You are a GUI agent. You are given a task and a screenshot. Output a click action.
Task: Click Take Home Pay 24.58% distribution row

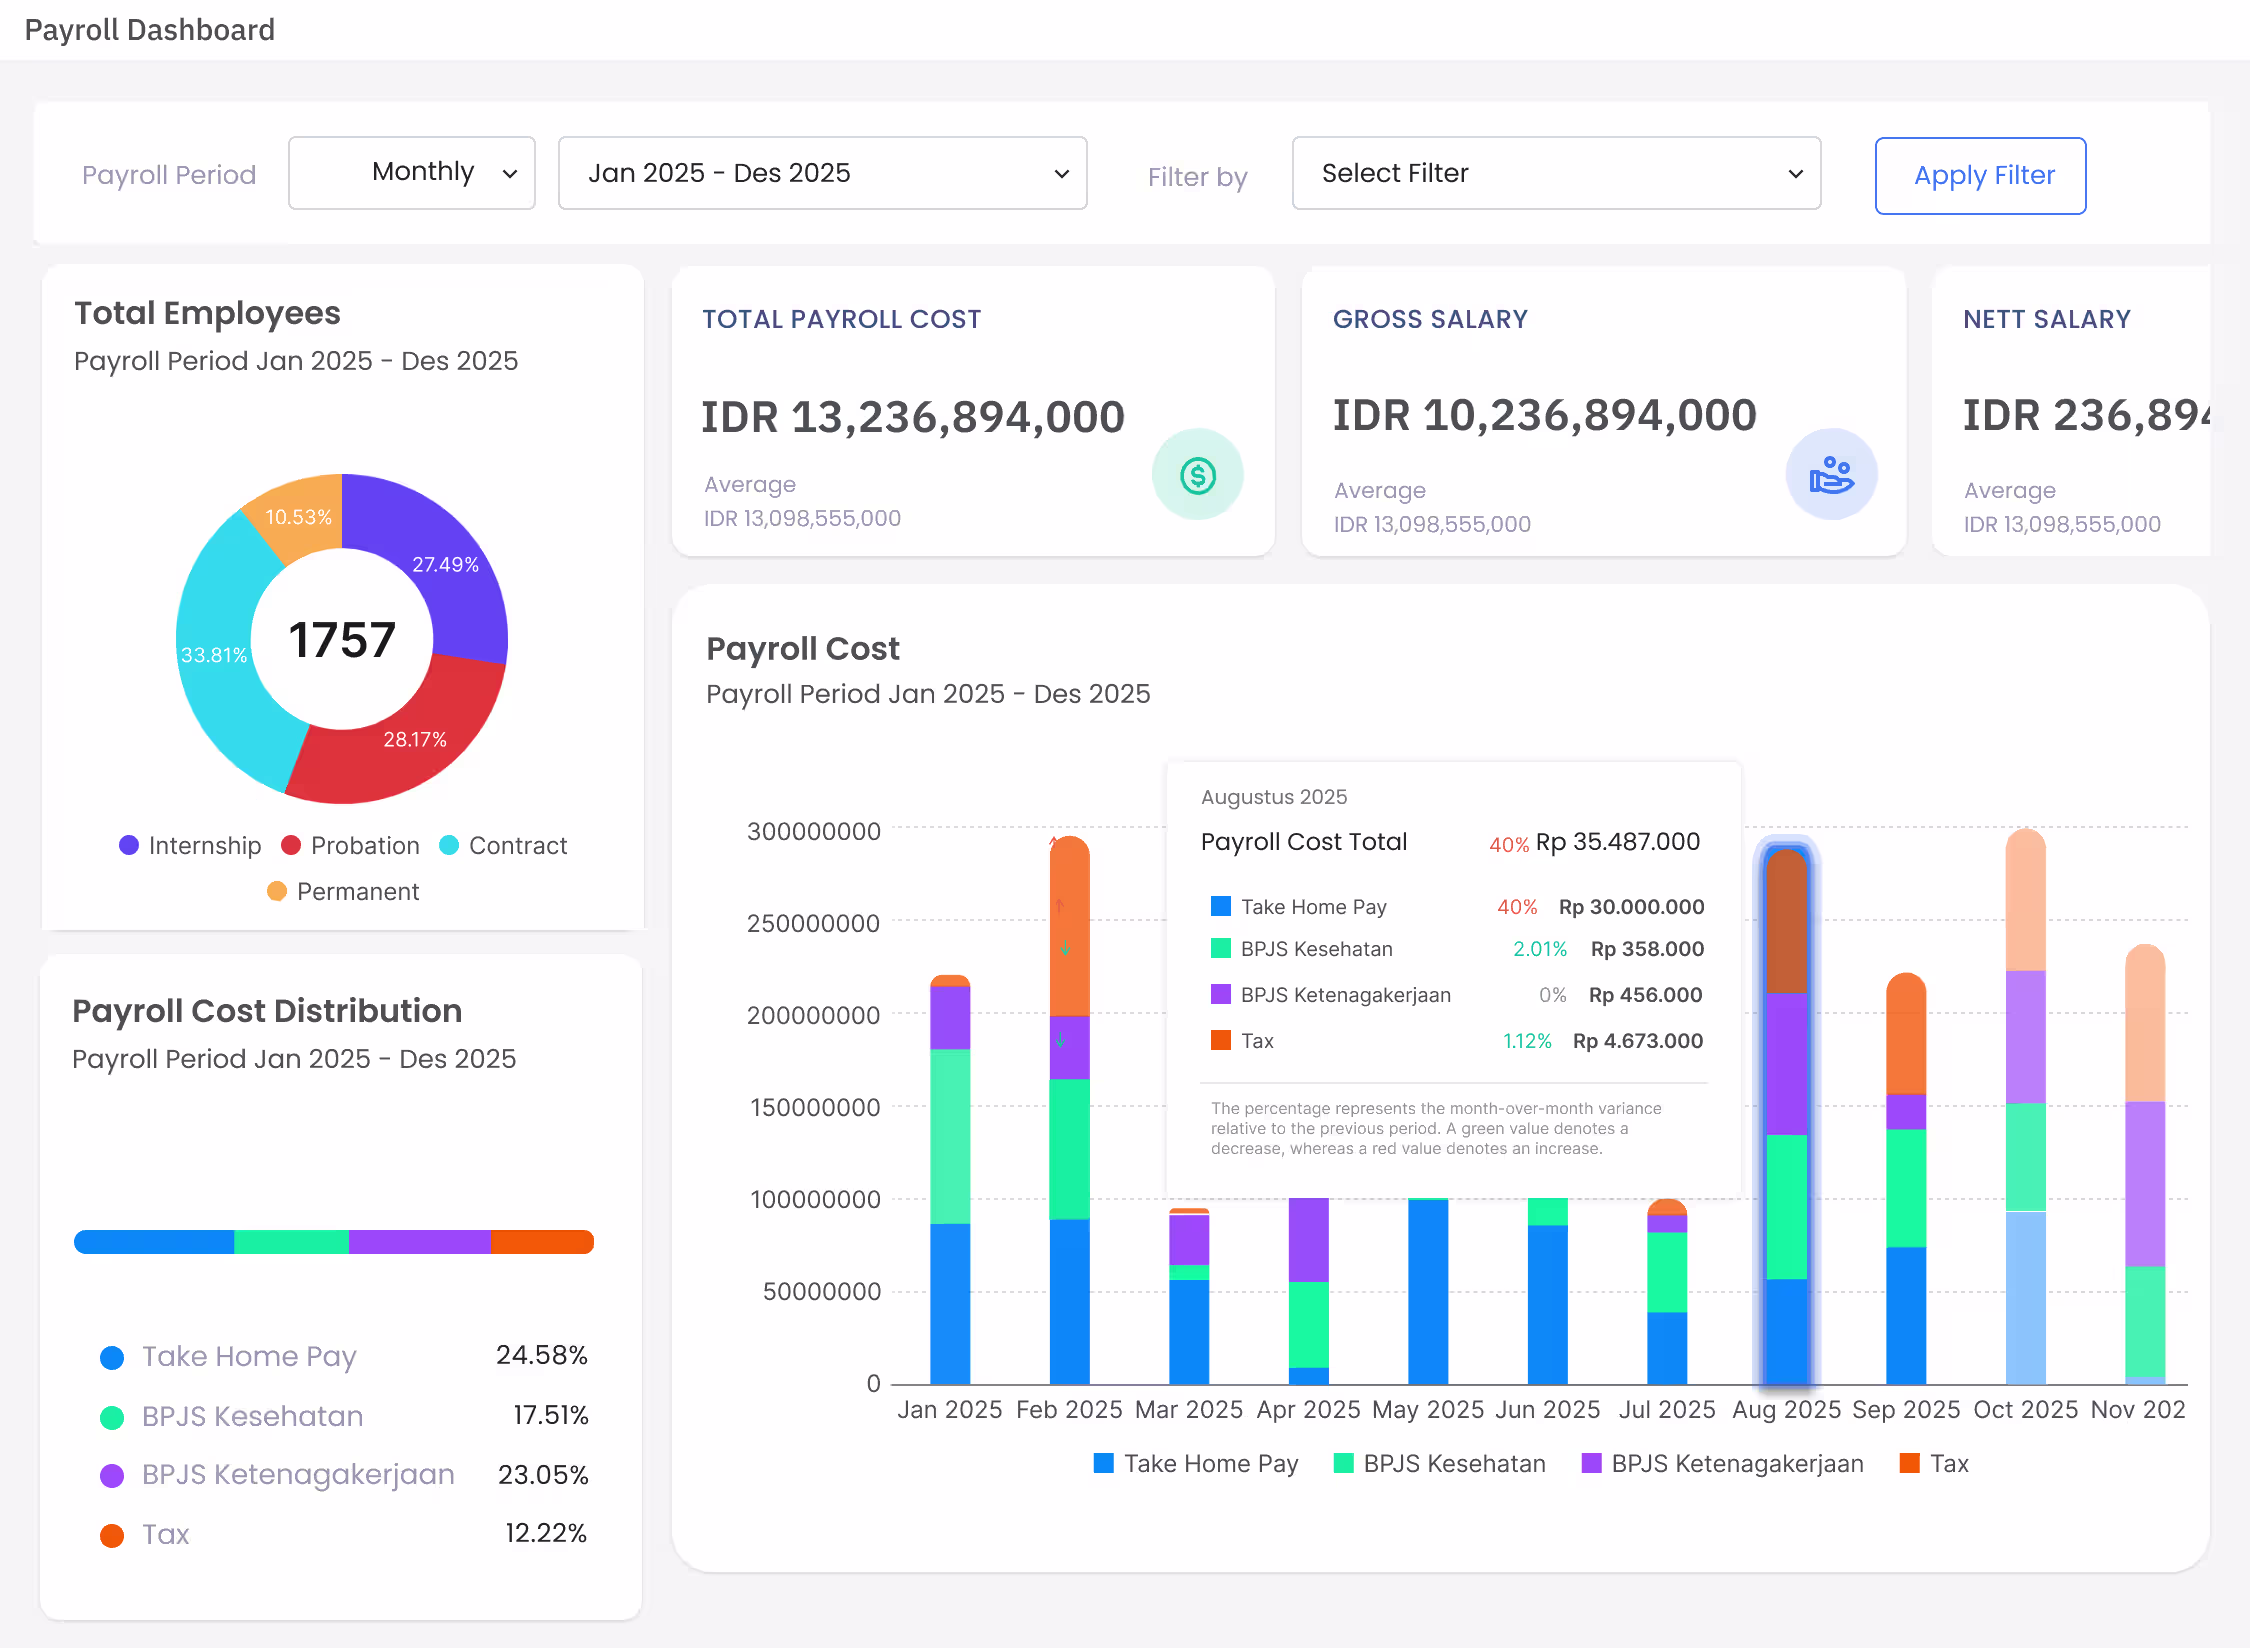[343, 1356]
